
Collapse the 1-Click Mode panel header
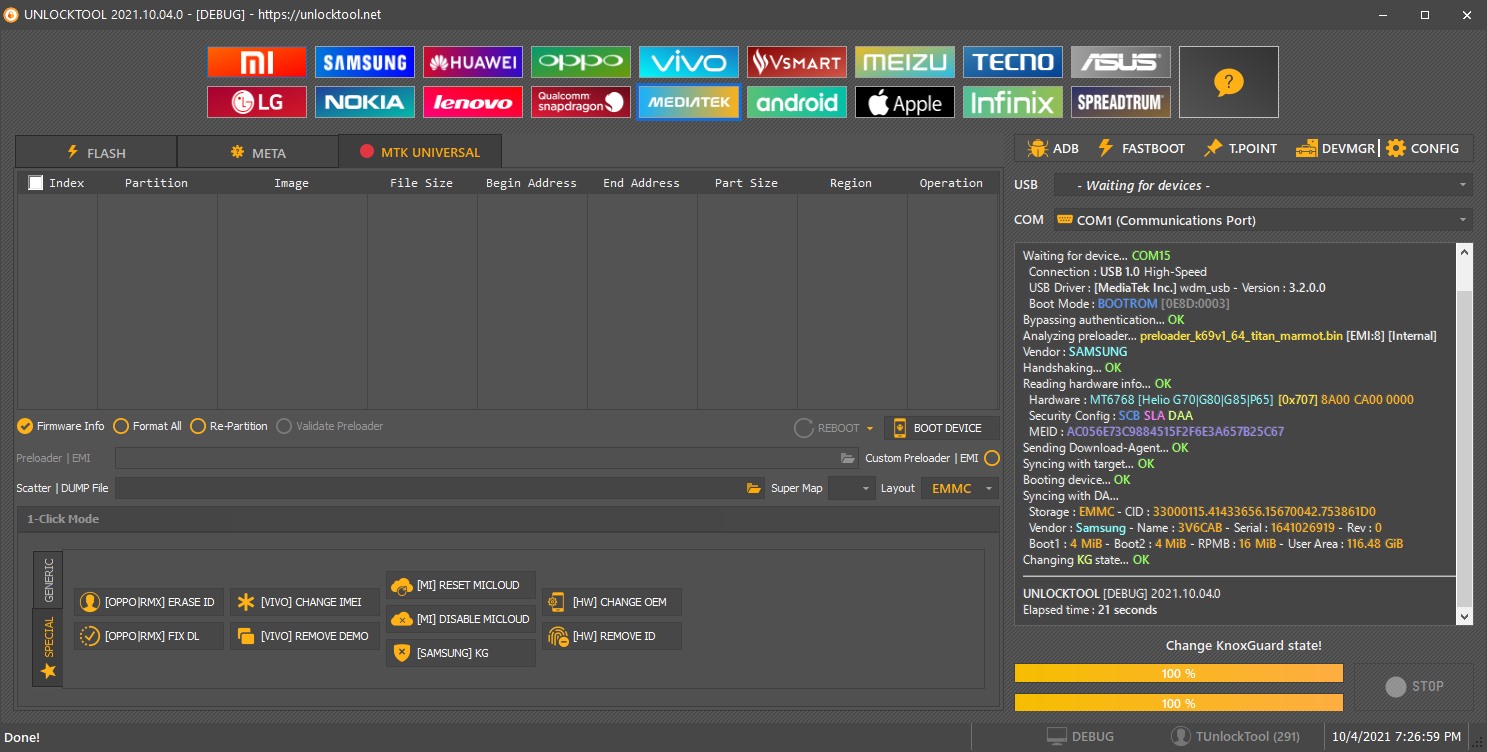[508, 519]
